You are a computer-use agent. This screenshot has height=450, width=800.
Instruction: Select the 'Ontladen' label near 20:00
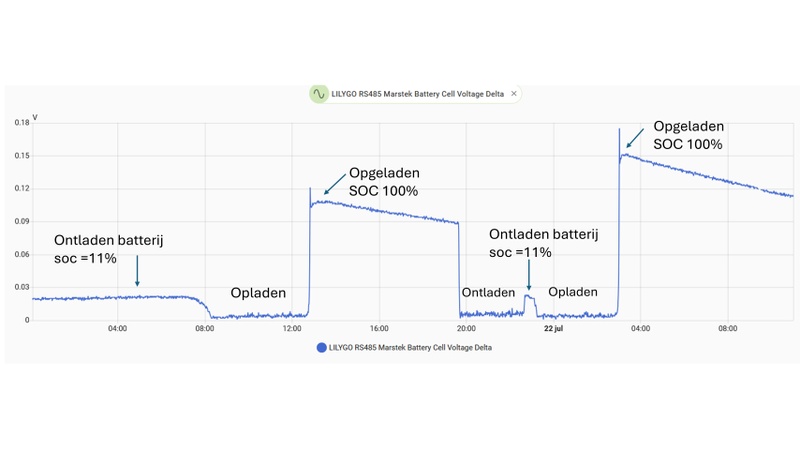(x=488, y=292)
